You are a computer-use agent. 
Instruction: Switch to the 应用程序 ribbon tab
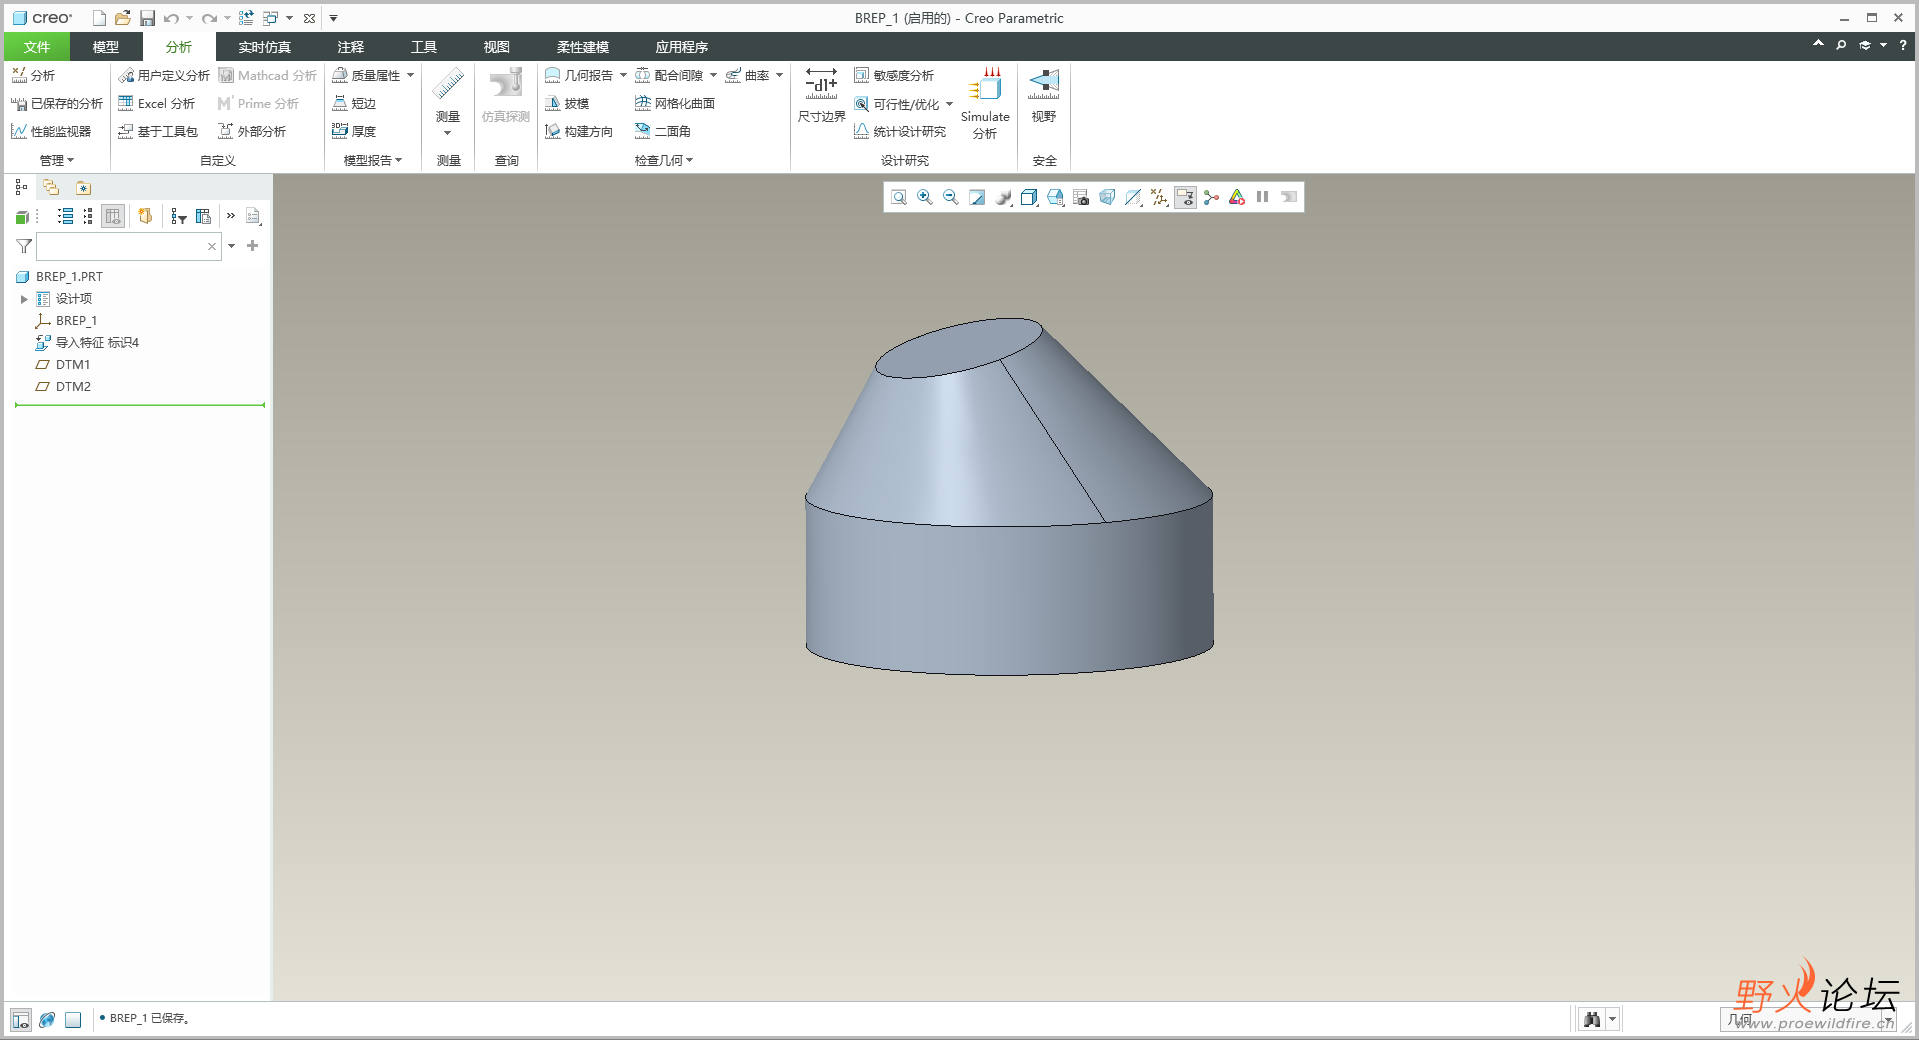pyautogui.click(x=682, y=47)
